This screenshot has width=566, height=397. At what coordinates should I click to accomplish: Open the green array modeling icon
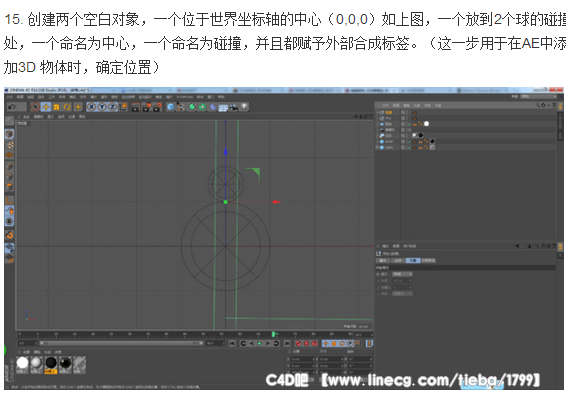(x=202, y=107)
